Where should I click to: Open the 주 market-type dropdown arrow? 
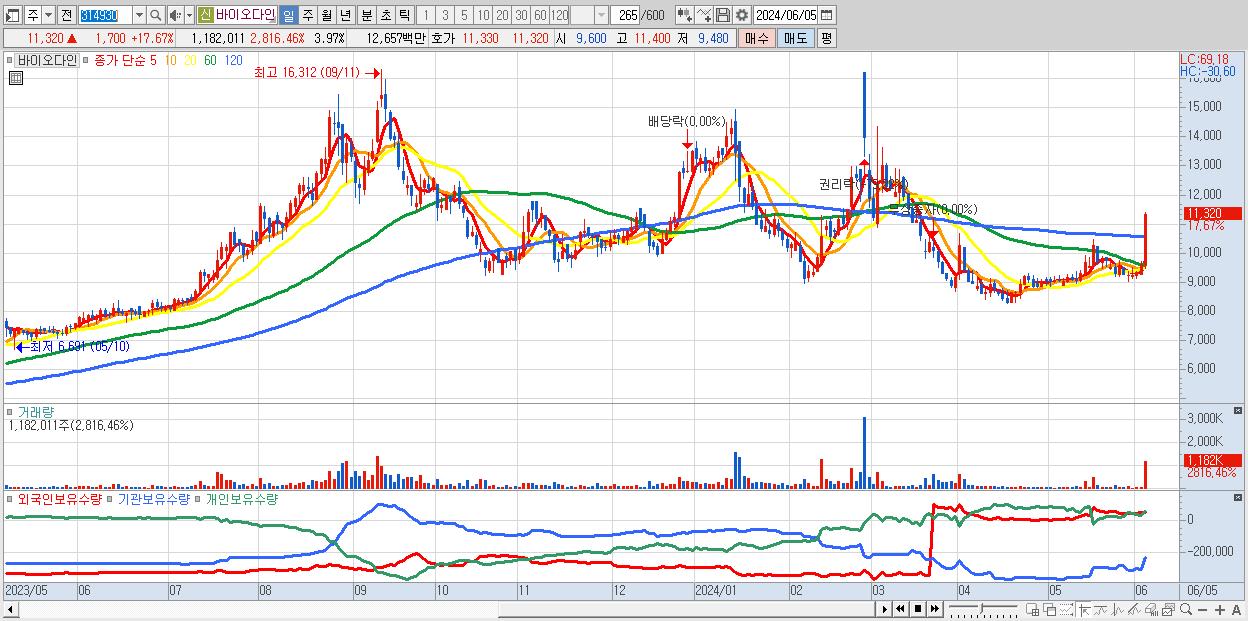tap(48, 15)
